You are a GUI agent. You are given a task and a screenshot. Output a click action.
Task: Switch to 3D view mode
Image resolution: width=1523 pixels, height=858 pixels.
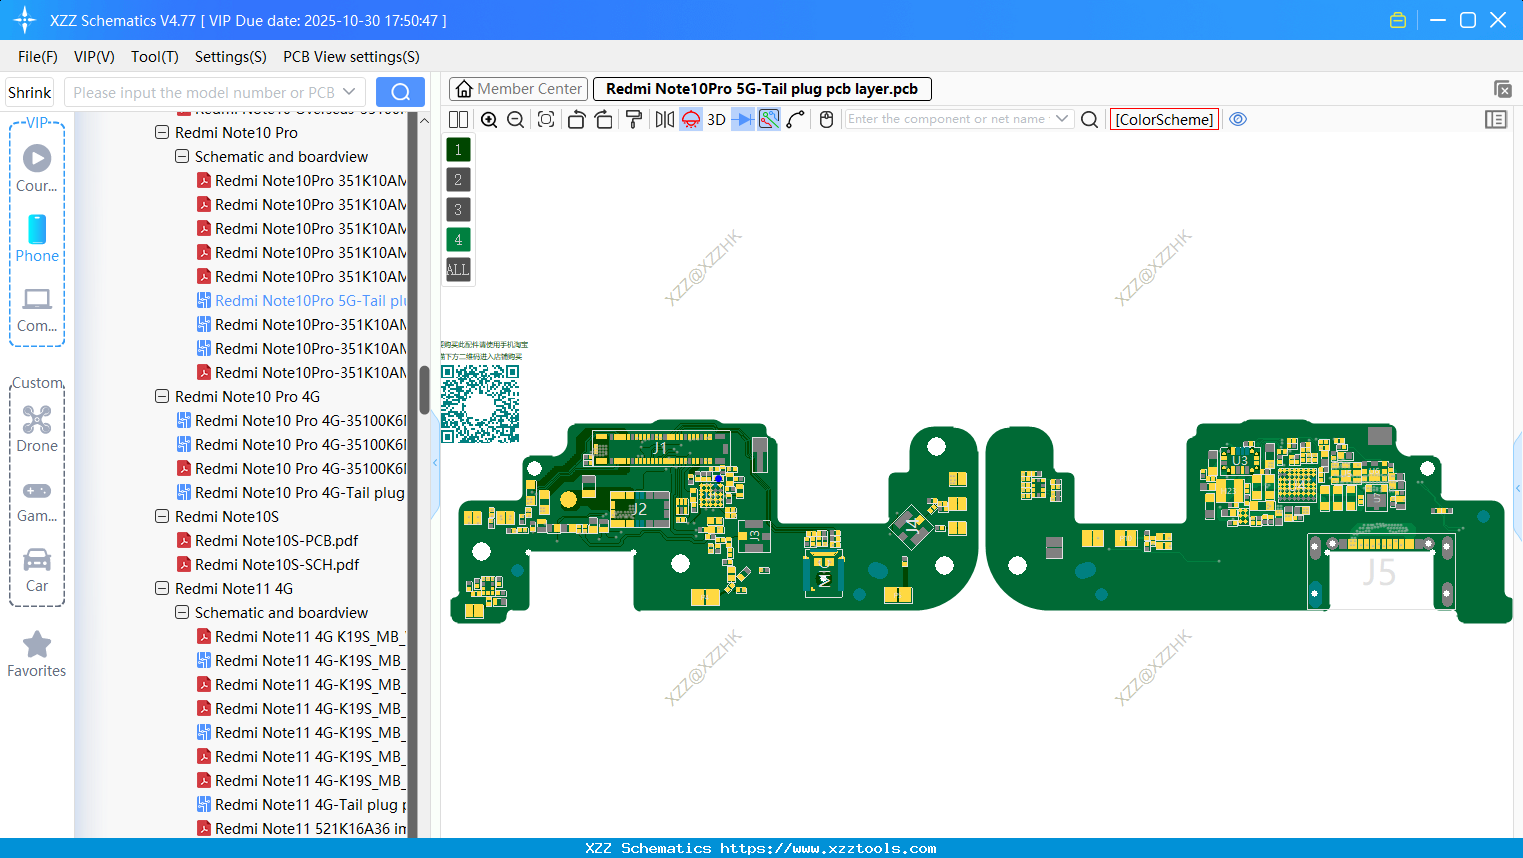coord(716,119)
